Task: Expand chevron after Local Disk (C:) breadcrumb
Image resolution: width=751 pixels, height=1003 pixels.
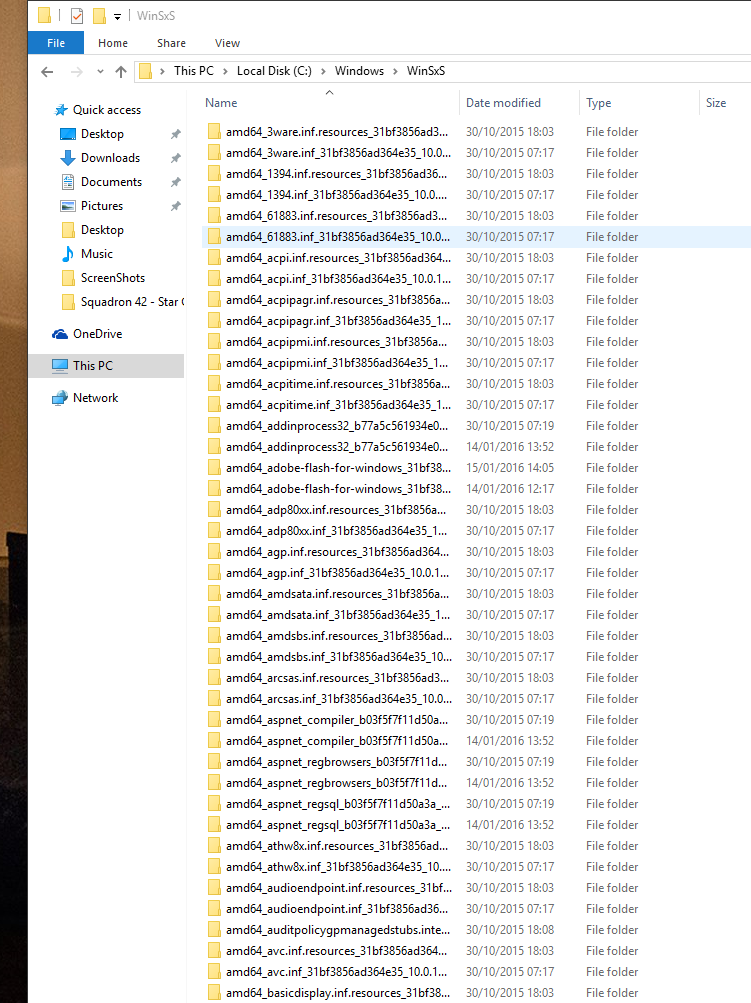Action: (x=323, y=71)
